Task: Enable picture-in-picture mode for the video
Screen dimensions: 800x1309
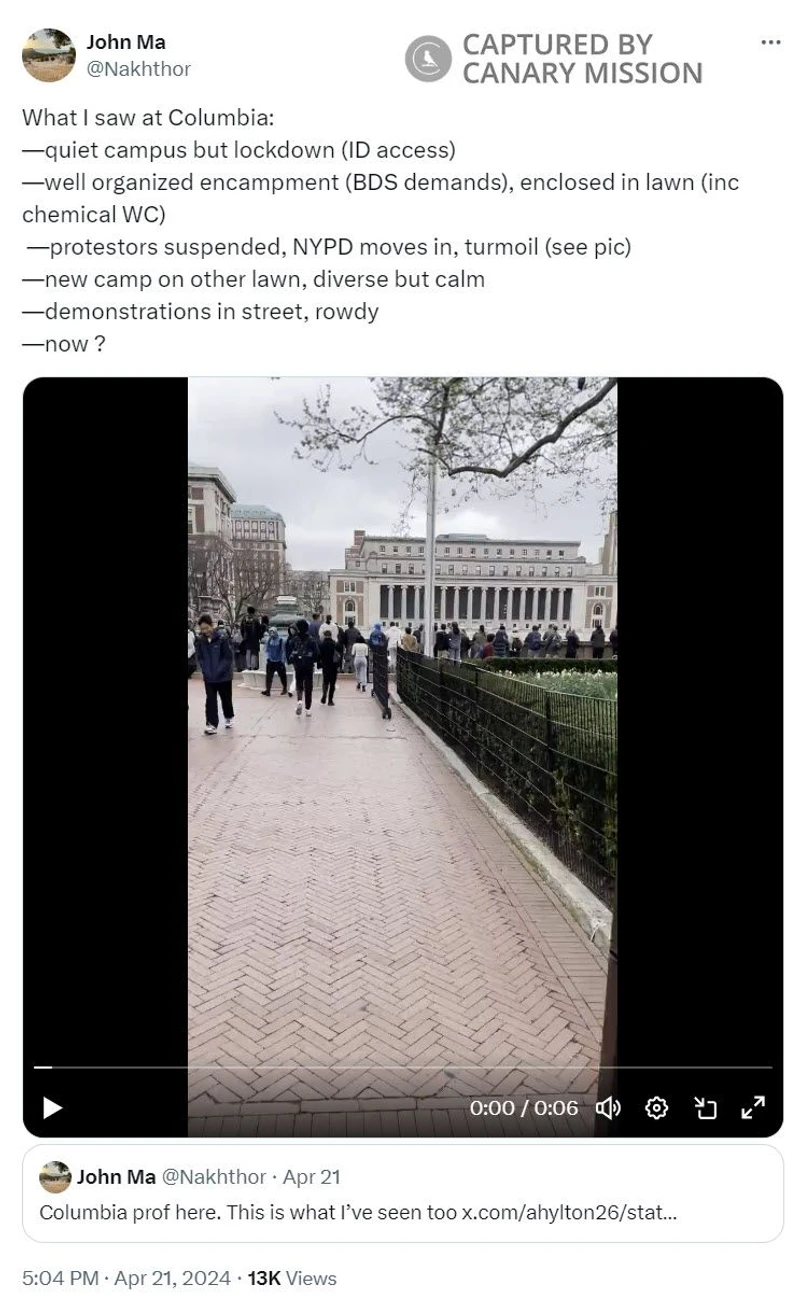Action: 706,1107
